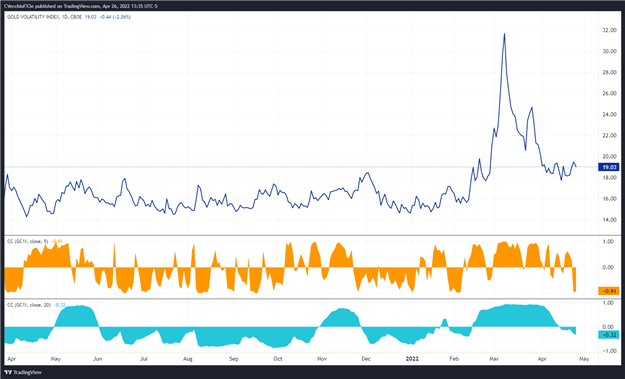Viewport: 625px width, 379px height.
Task: Click the 32.00 label on price axis
Action: coord(610,30)
